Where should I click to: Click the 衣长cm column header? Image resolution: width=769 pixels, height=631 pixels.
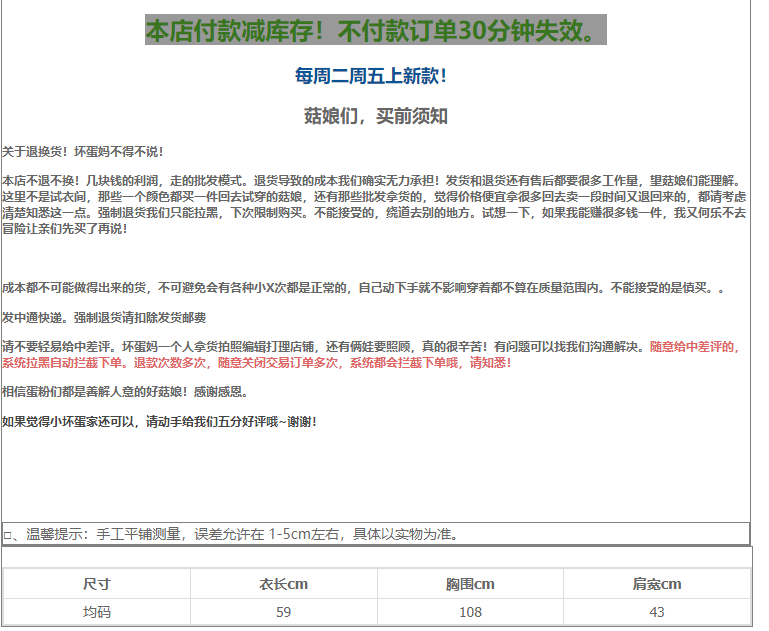(x=283, y=584)
